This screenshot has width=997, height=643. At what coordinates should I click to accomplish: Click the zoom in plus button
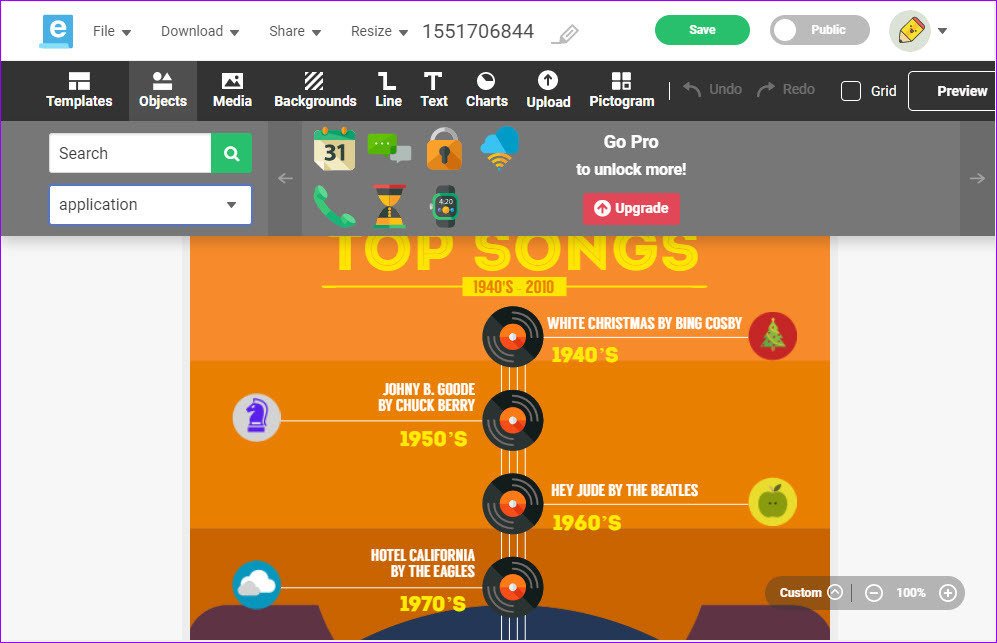[x=948, y=593]
